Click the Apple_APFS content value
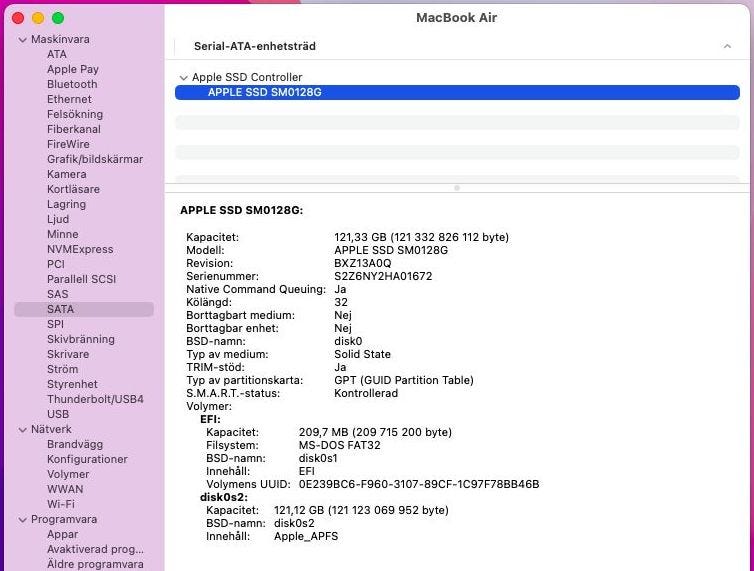The image size is (754, 571). [x=306, y=536]
